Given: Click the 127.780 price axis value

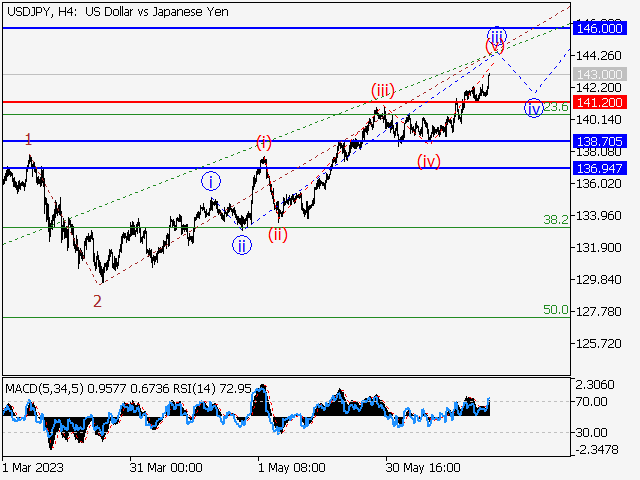Looking at the screenshot, I should tap(598, 311).
